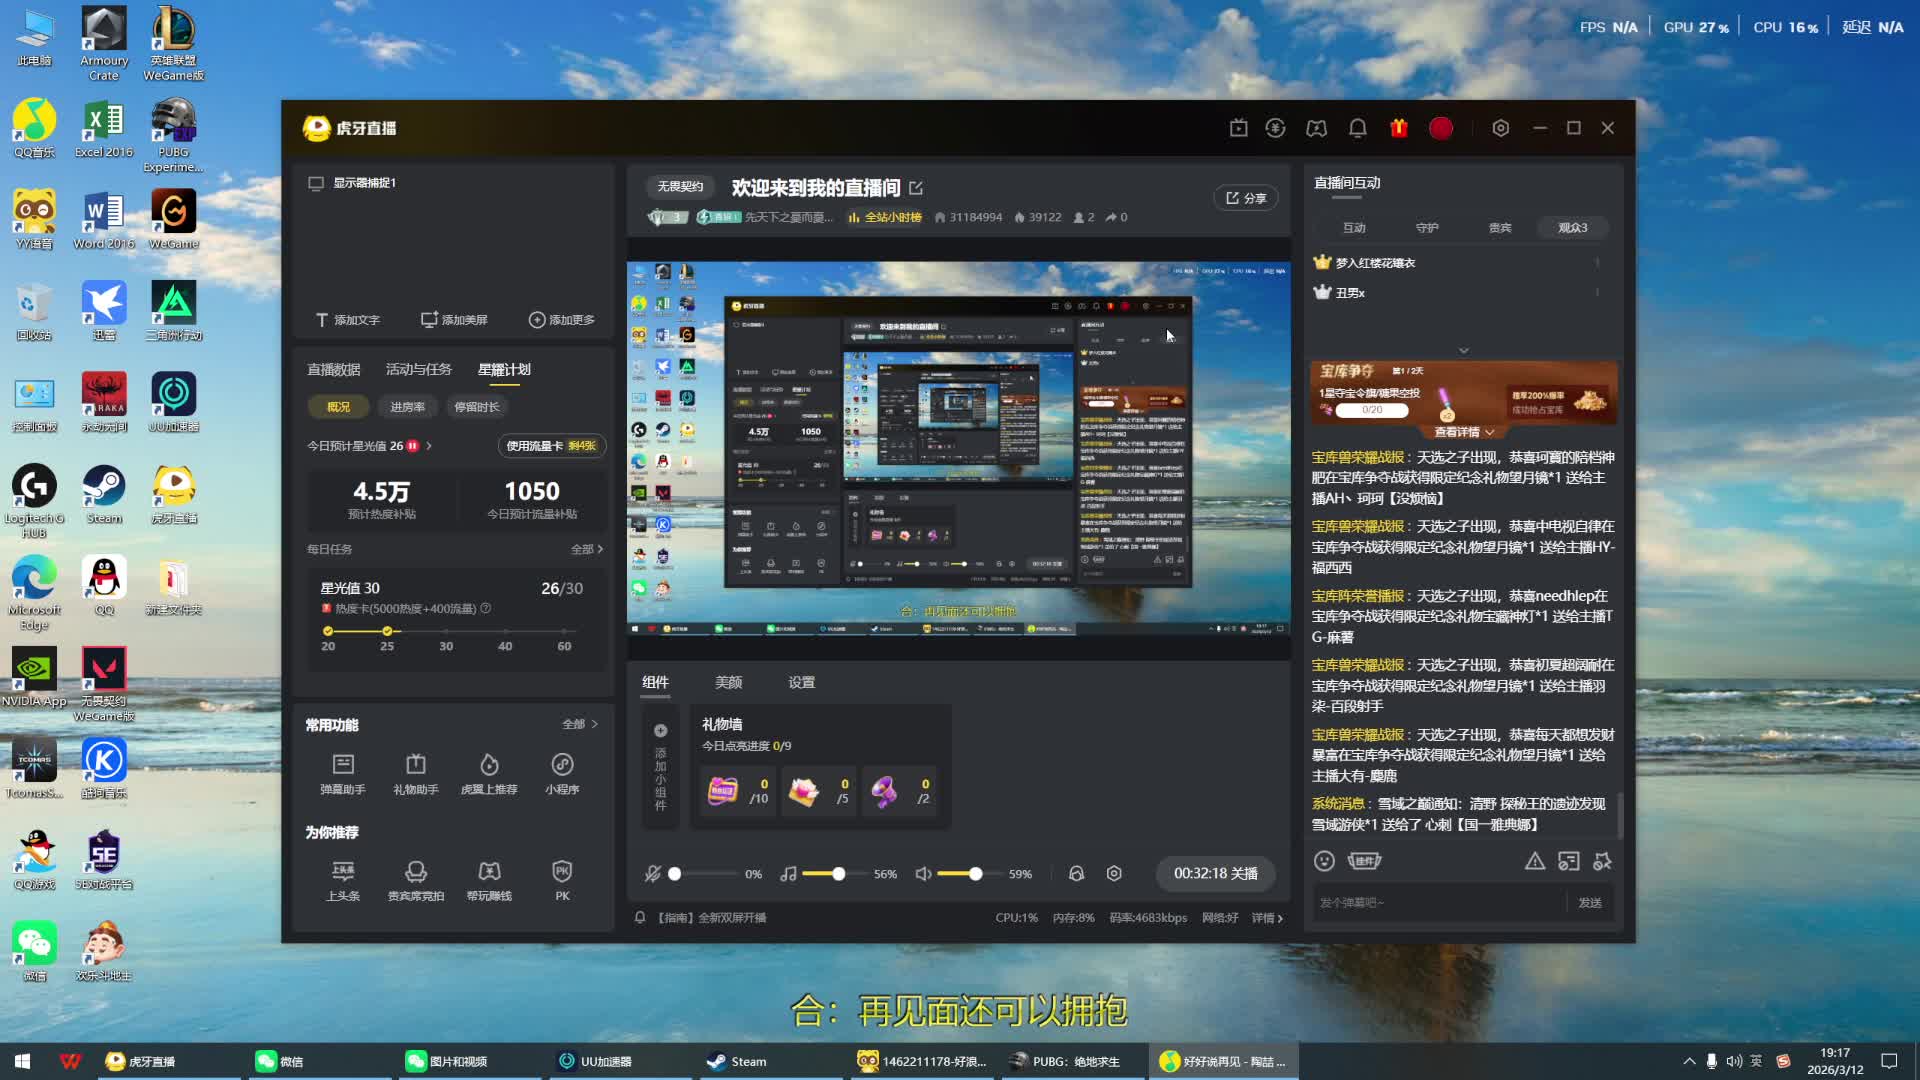
Task: Click the 56% music volume slider handle
Action: [838, 873]
